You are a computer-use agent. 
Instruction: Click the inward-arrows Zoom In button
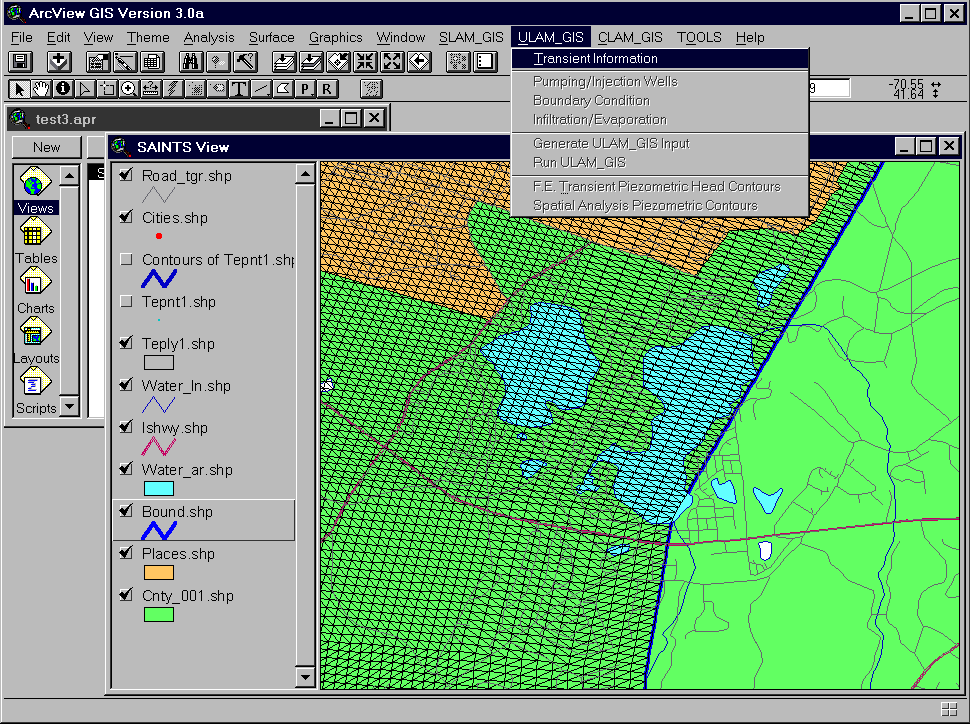click(366, 61)
